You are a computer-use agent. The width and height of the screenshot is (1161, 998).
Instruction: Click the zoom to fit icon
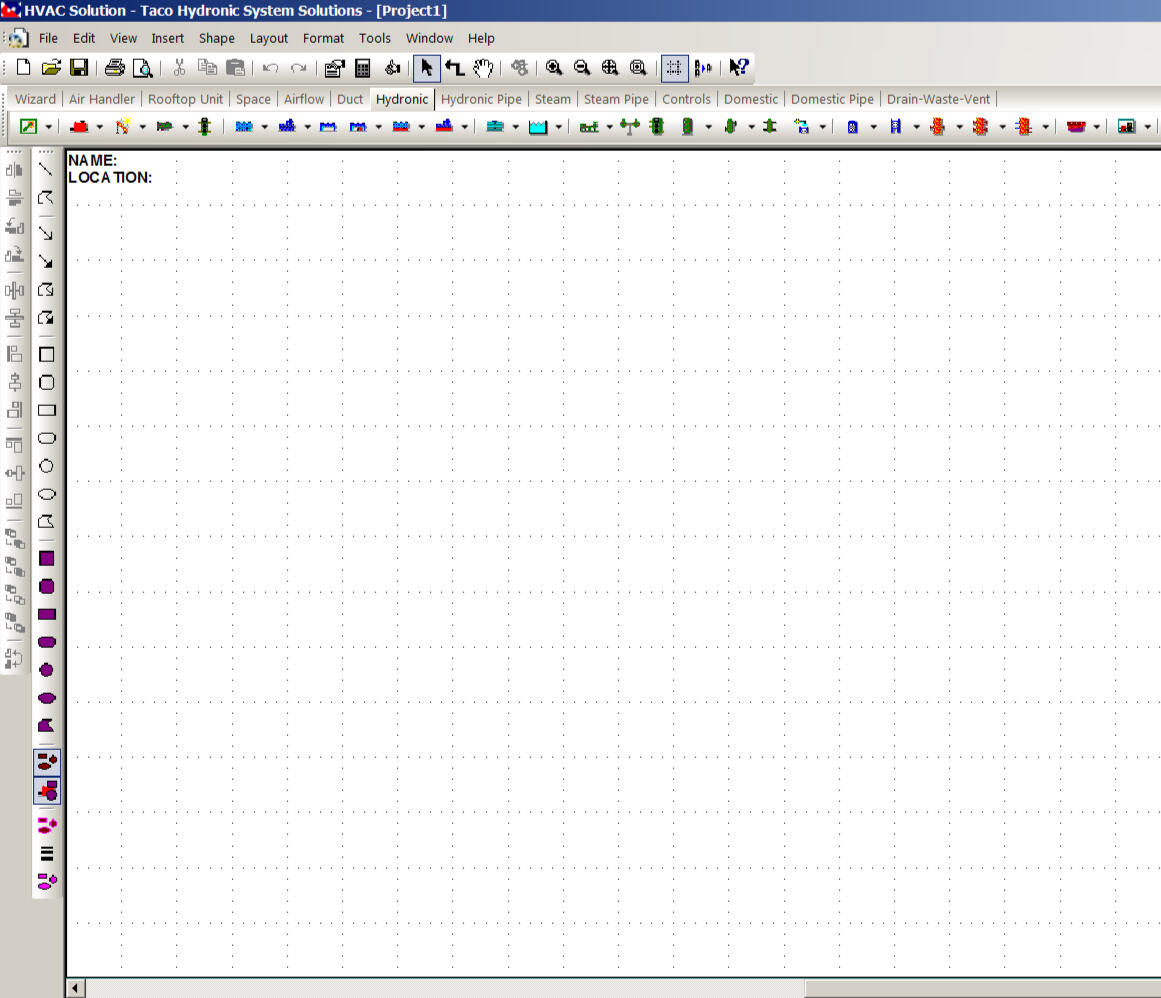tap(610, 67)
